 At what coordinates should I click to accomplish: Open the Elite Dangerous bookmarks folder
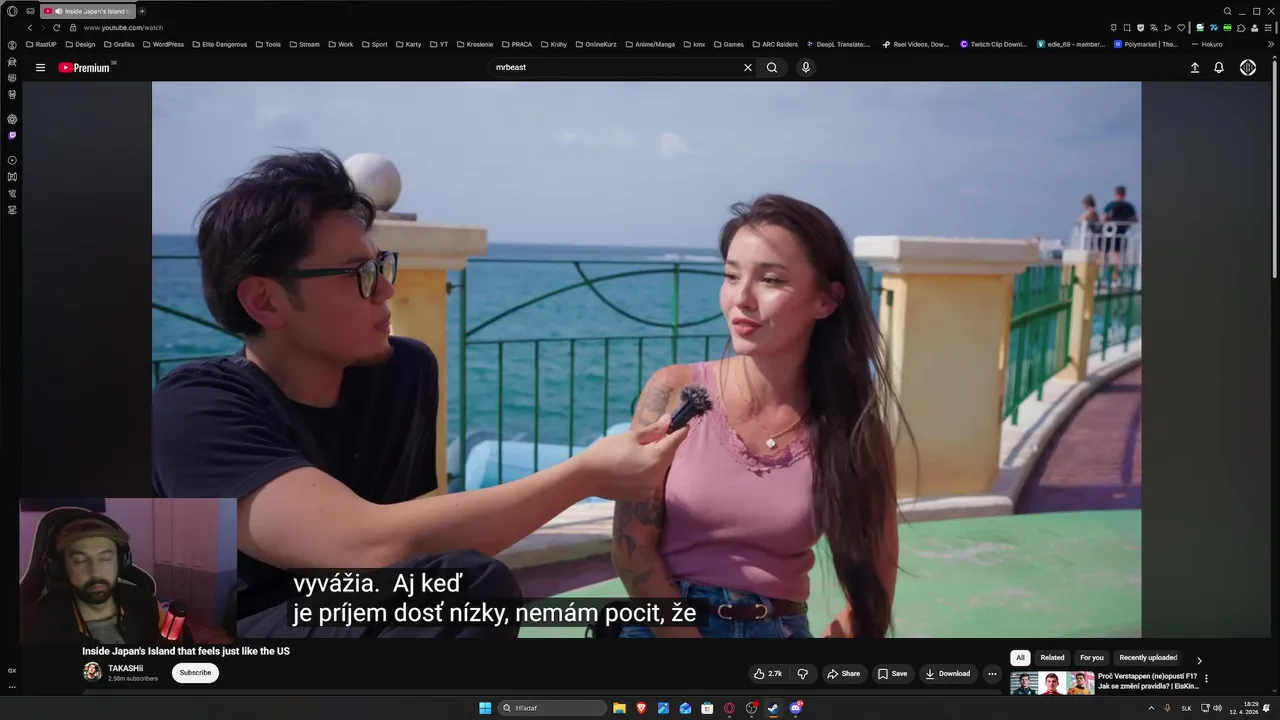220,44
